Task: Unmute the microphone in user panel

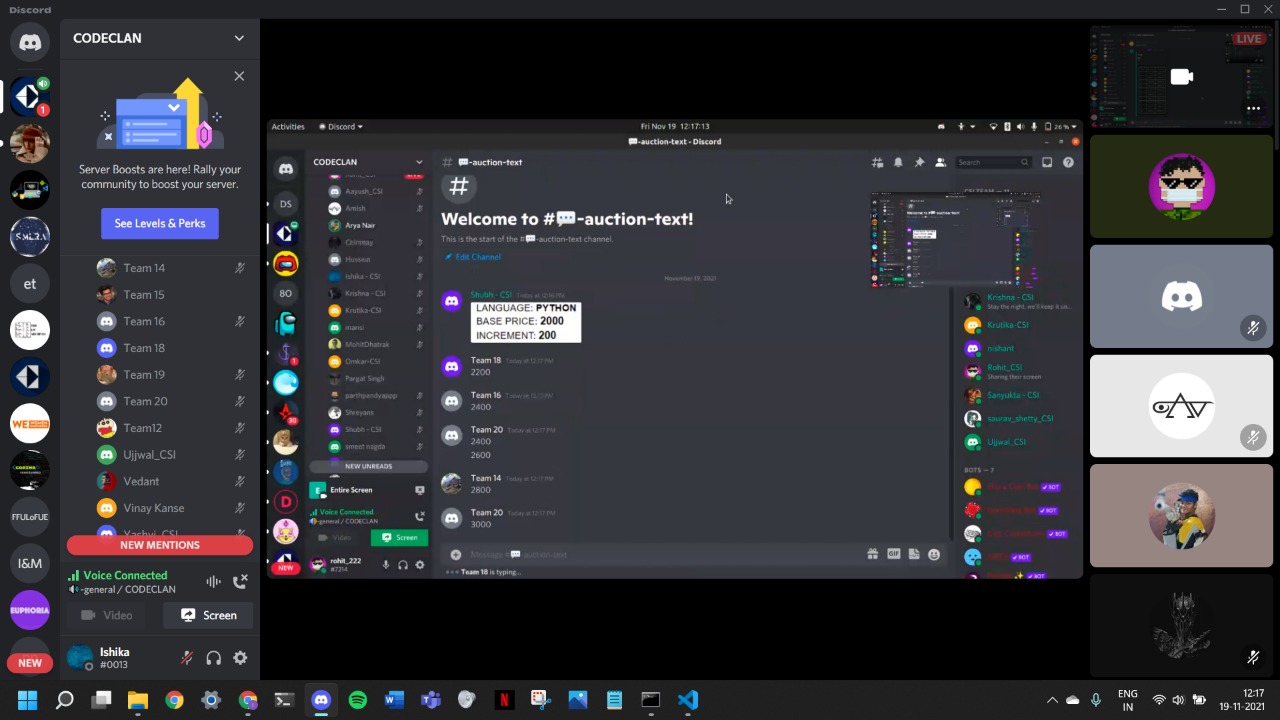Action: pos(186,658)
